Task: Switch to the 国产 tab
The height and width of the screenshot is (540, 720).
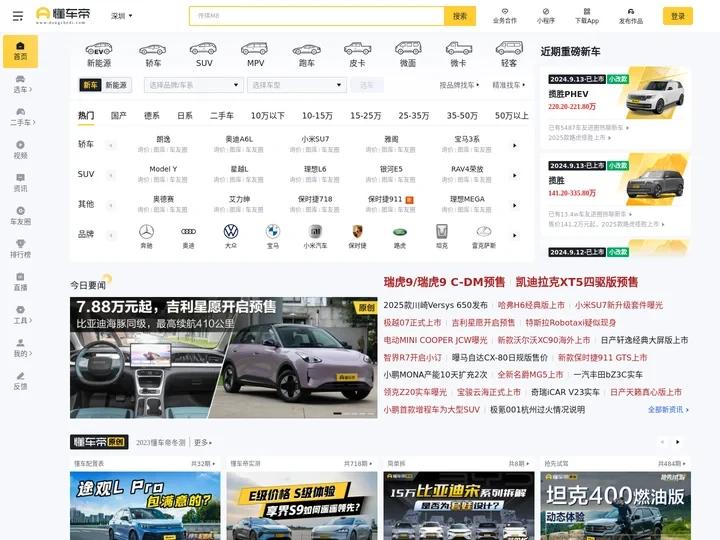Action: click(x=118, y=116)
